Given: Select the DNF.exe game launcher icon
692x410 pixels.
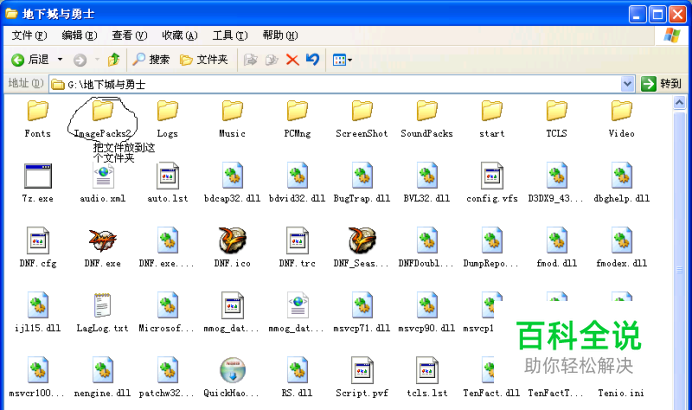Looking at the screenshot, I should [x=102, y=241].
